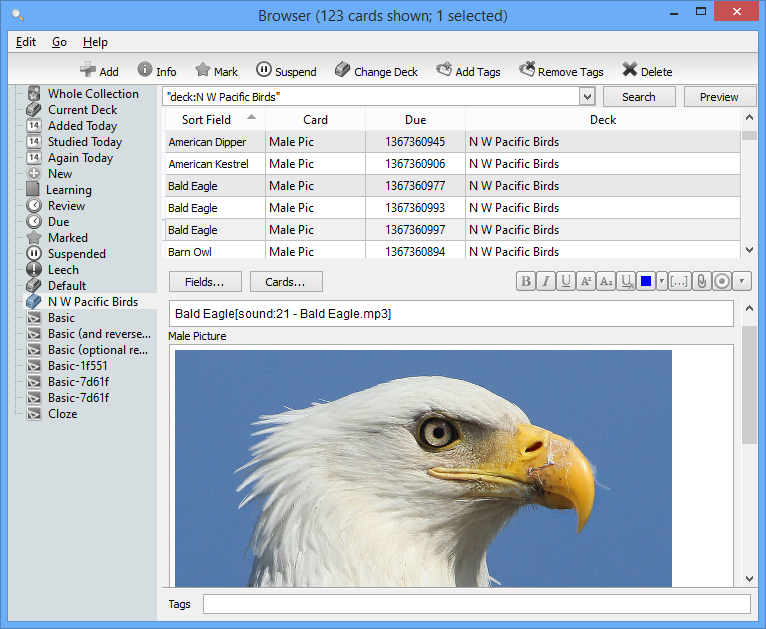Select Basic (optional re... note type
The image size is (766, 629).
click(x=87, y=350)
